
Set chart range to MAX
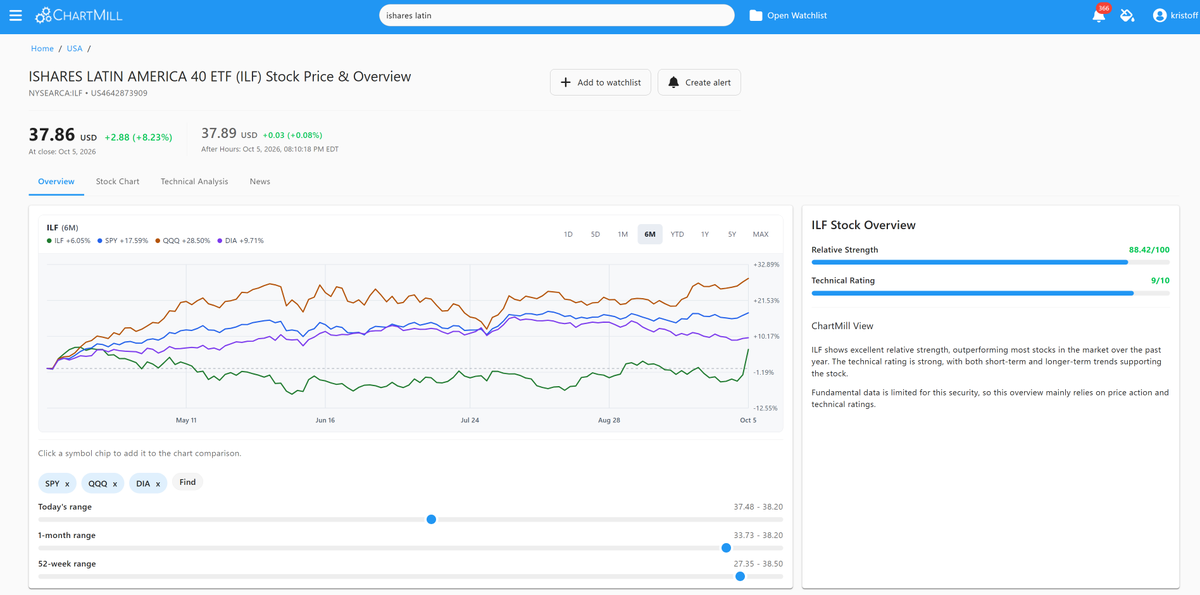(x=760, y=234)
